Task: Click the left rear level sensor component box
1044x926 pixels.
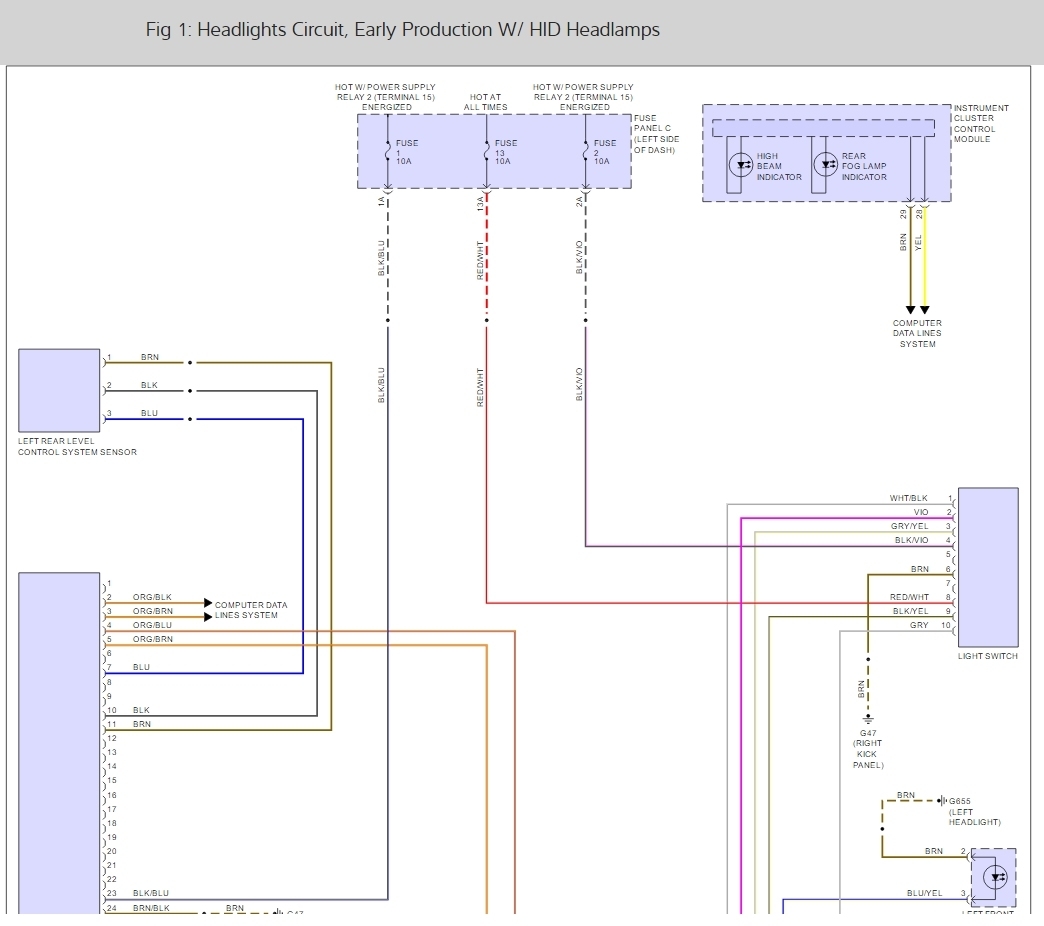Action: 59,390
